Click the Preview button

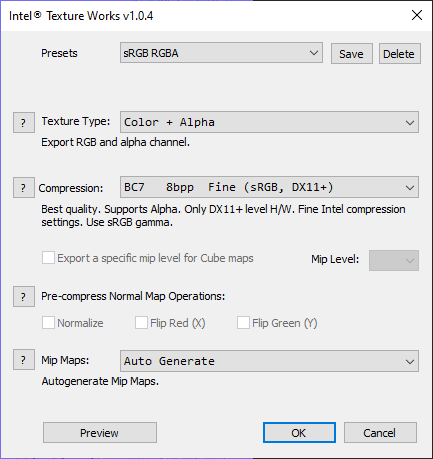tap(100, 433)
